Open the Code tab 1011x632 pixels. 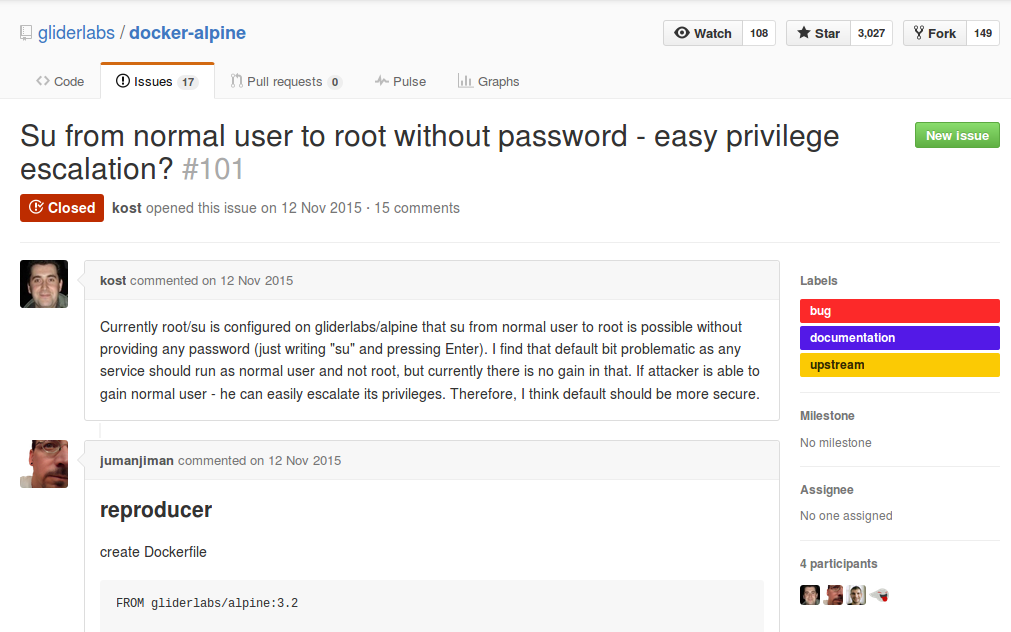60,81
